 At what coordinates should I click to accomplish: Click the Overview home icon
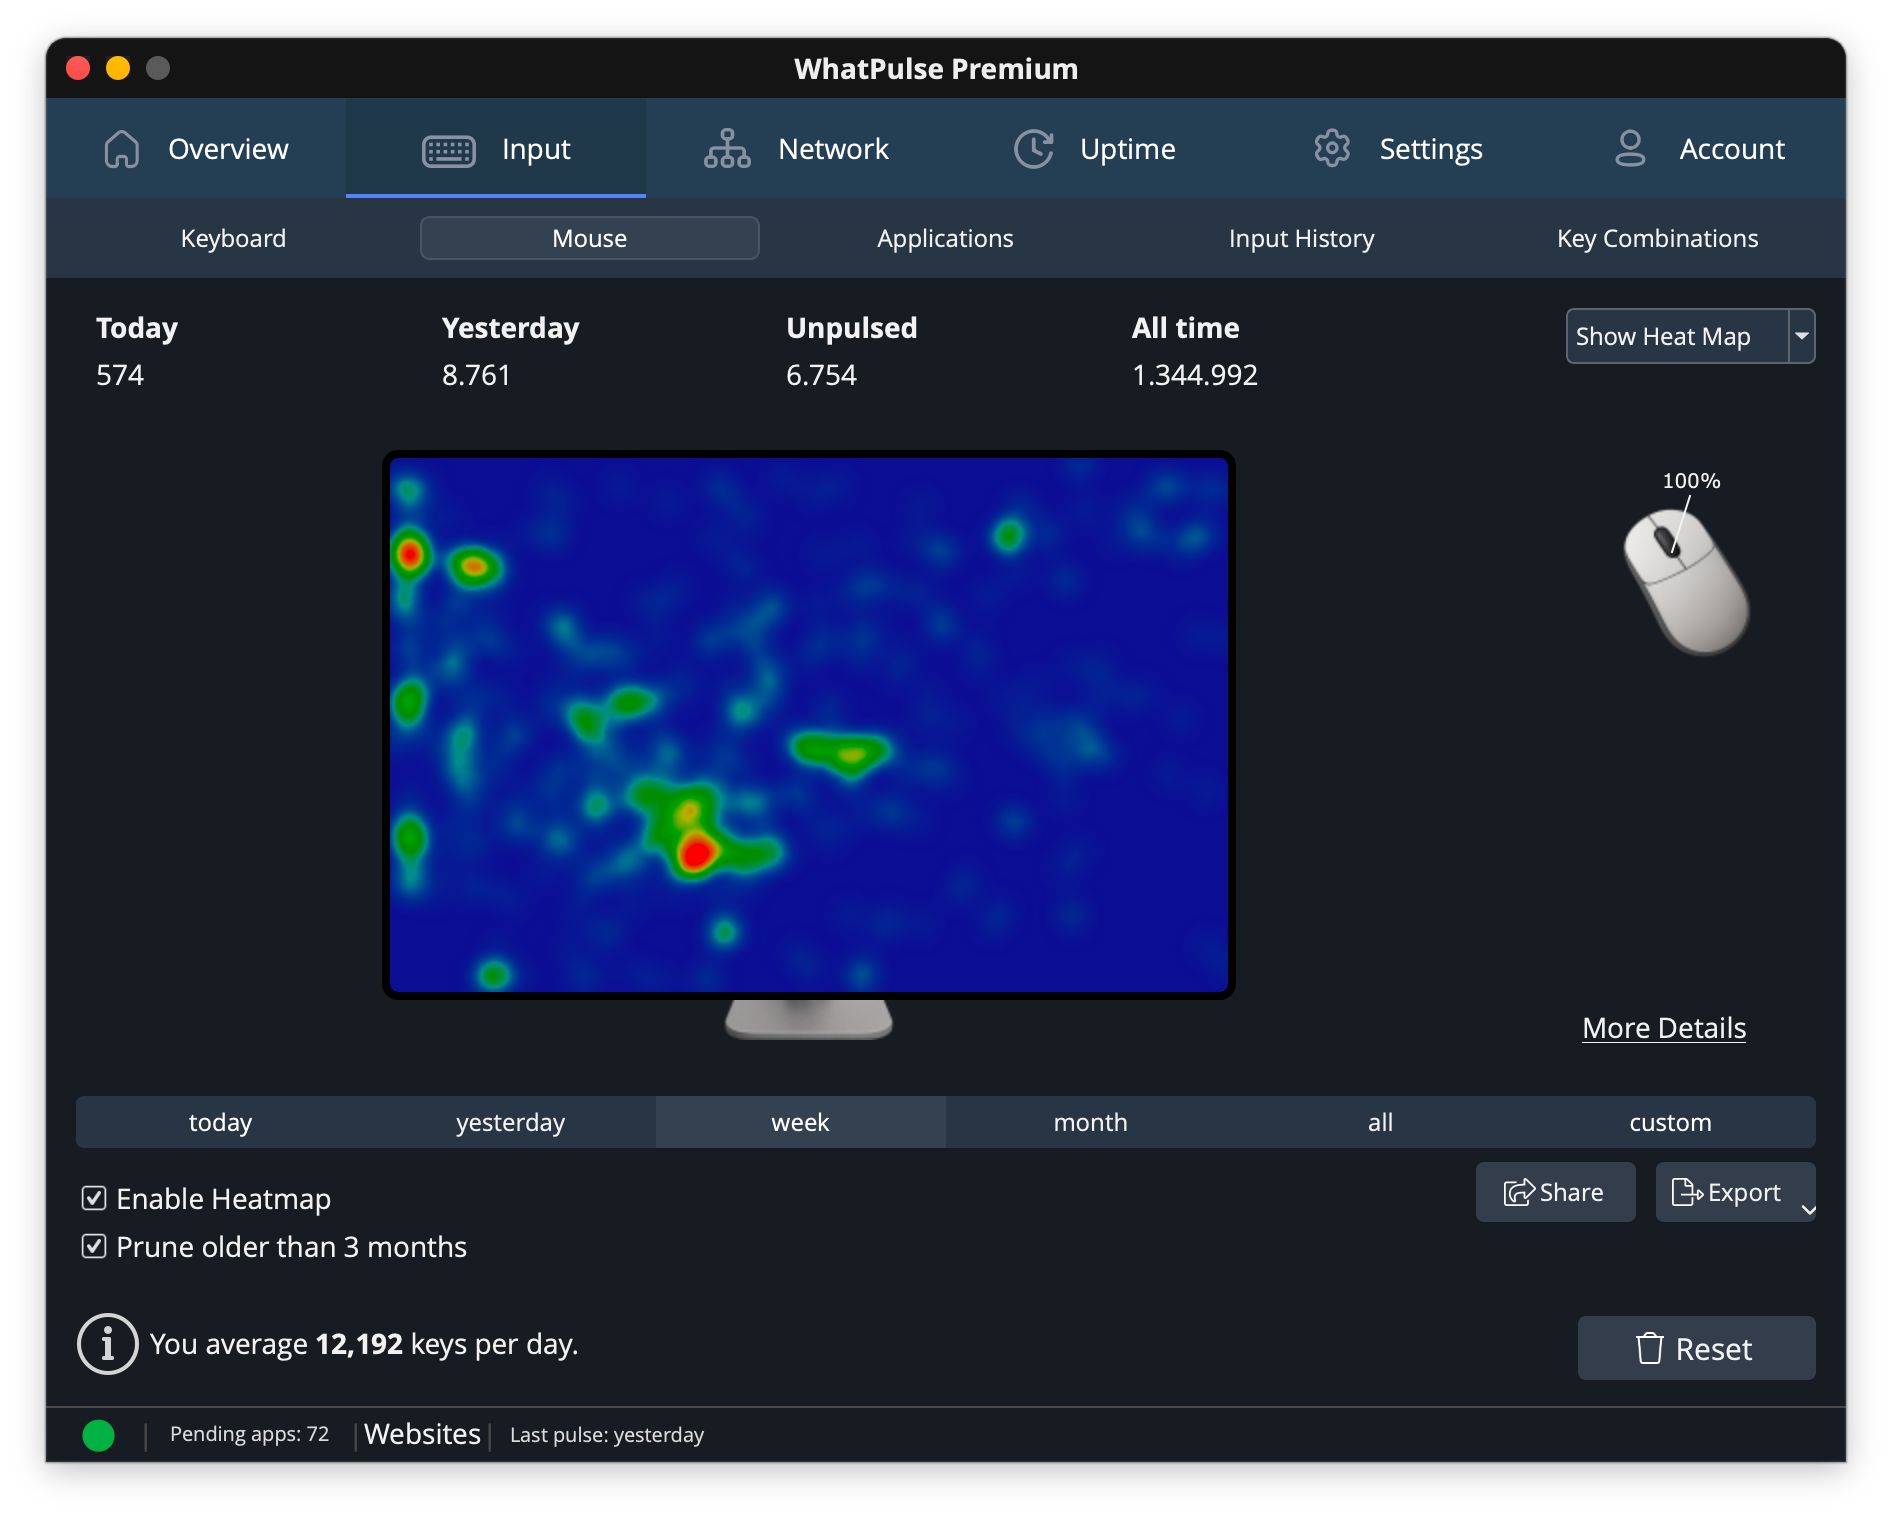pos(122,149)
